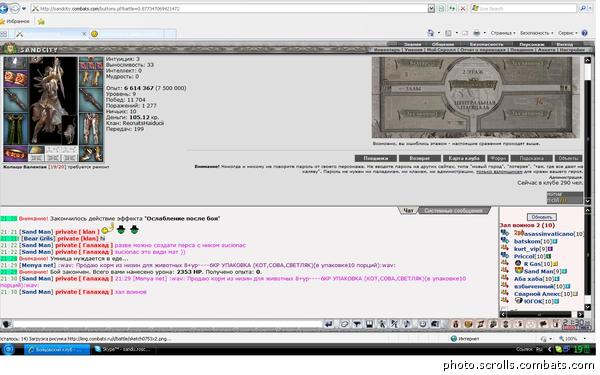The width and height of the screenshot is (600, 375).
Task: Open the Сервис dropdown menu
Action: pyautogui.click(x=567, y=33)
